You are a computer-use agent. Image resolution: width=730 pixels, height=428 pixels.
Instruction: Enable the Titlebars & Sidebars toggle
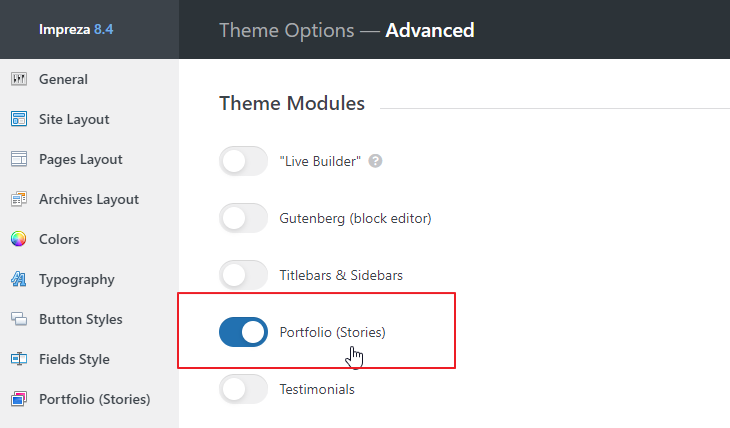click(x=243, y=274)
